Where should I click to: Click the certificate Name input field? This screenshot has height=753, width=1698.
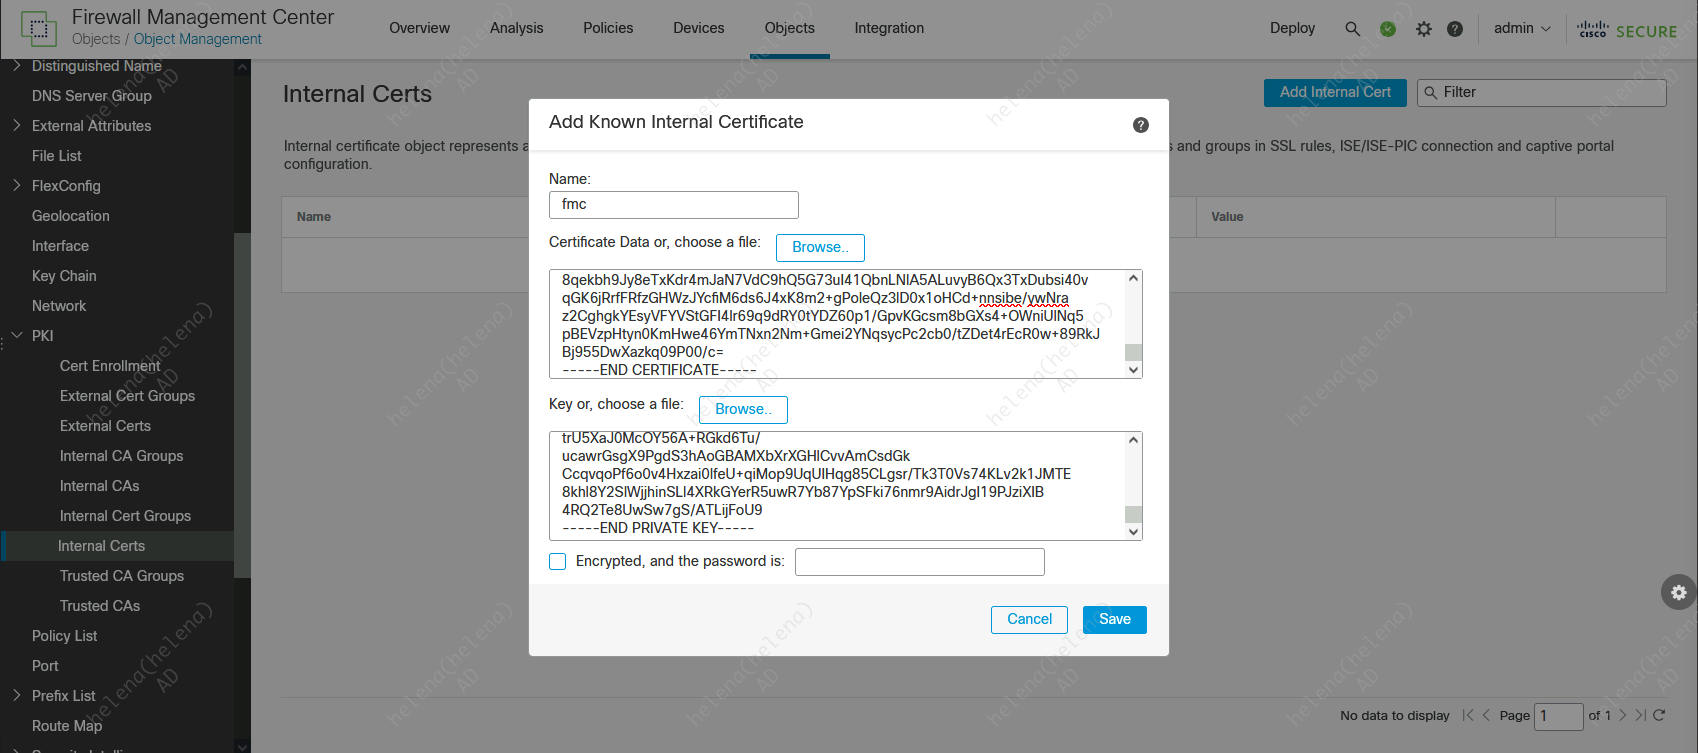pyautogui.click(x=673, y=205)
